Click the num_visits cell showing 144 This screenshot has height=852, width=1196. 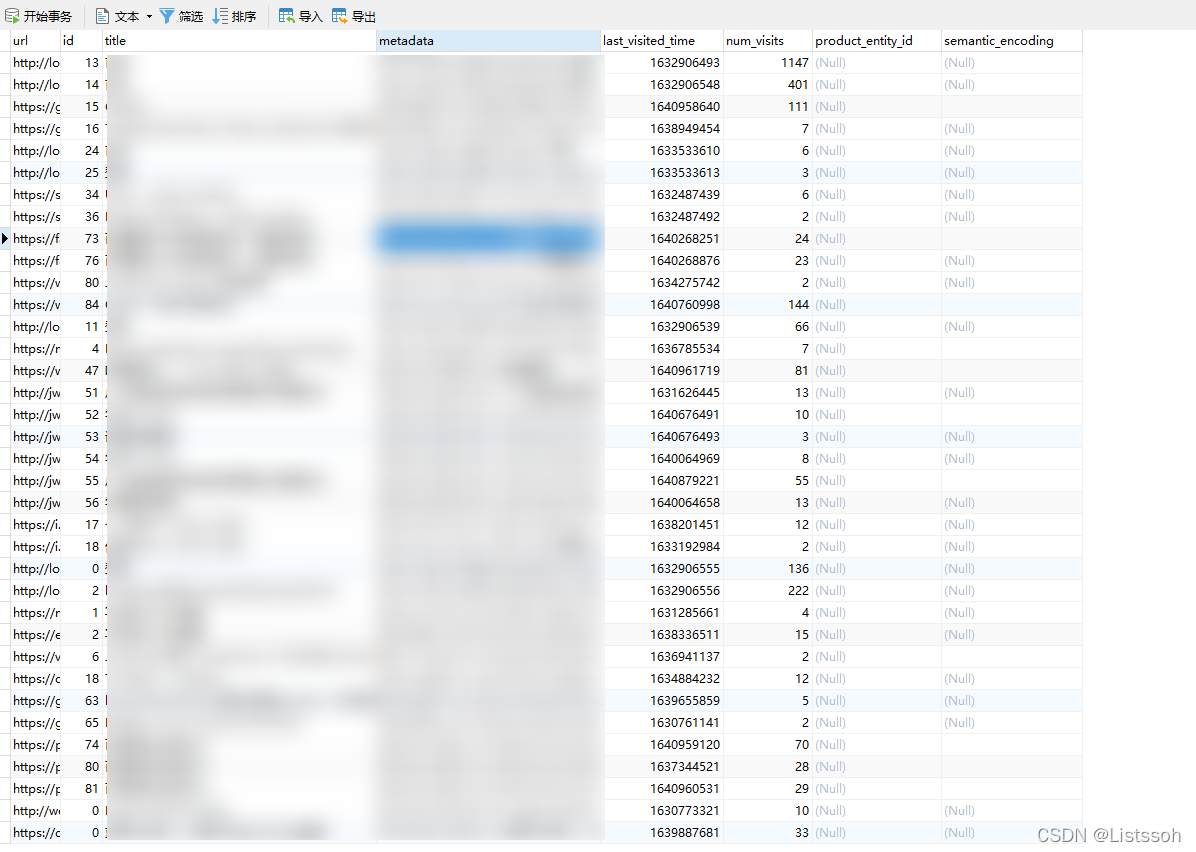point(767,305)
